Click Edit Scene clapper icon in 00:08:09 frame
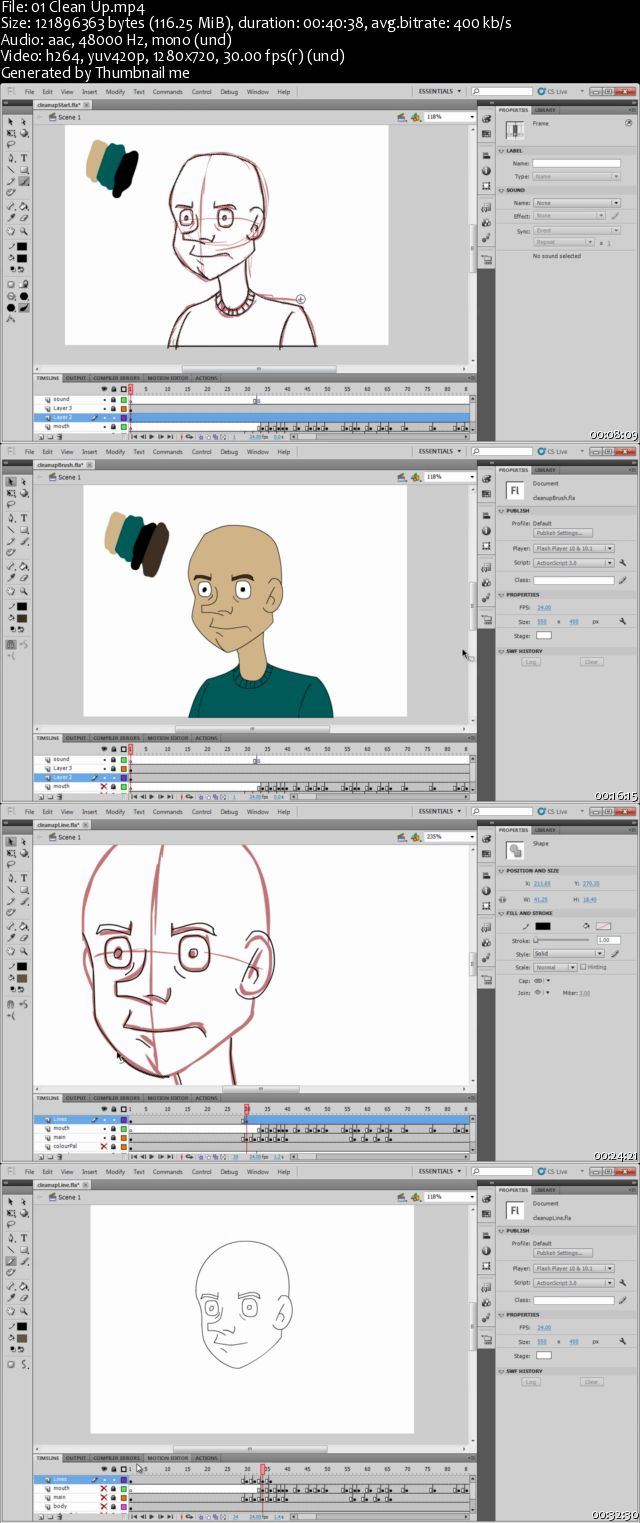The width and height of the screenshot is (640, 1523). (400, 117)
